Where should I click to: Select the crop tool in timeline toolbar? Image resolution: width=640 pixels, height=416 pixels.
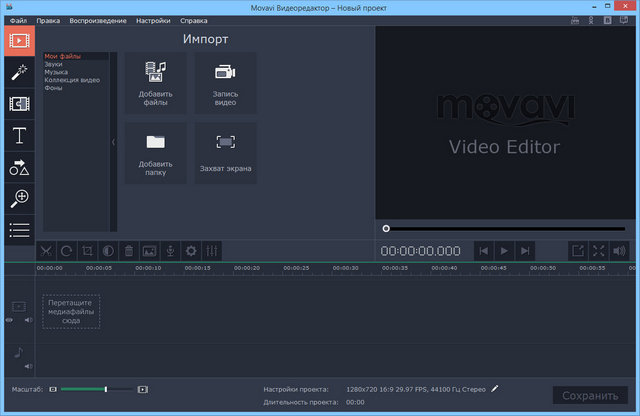click(88, 251)
